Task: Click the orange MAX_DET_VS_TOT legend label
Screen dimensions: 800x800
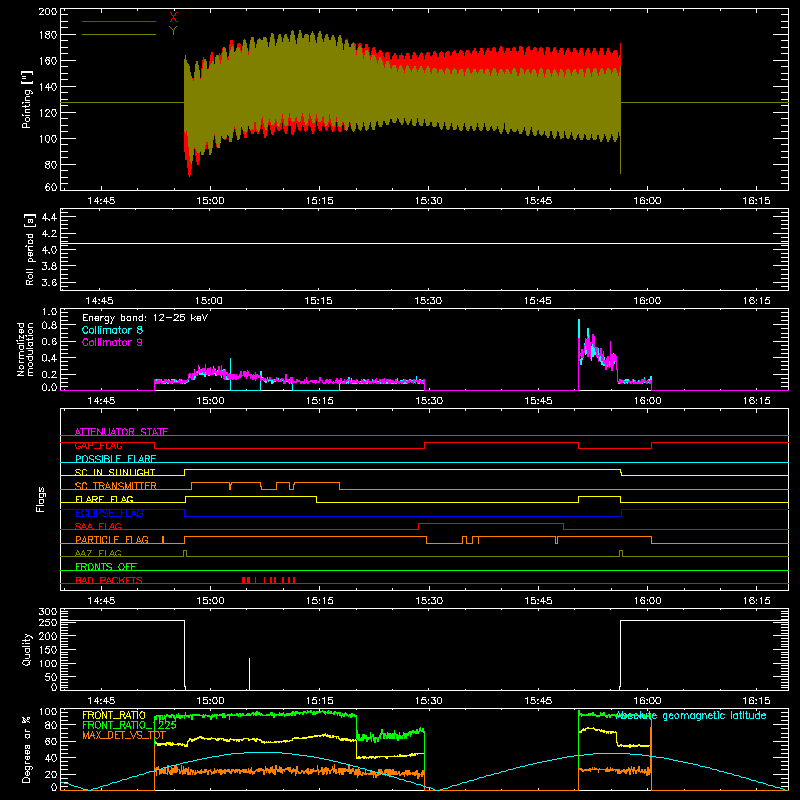Action: pos(124,735)
